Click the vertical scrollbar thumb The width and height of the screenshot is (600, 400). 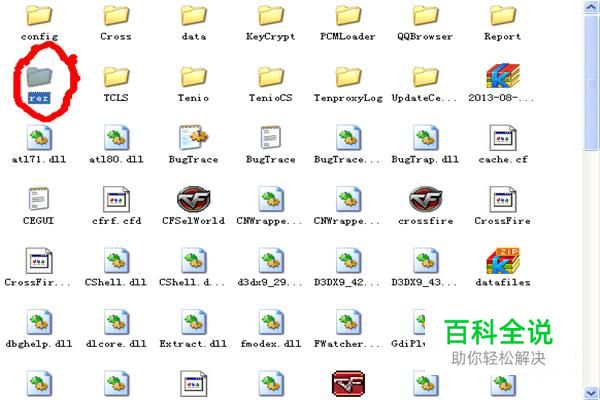592,82
